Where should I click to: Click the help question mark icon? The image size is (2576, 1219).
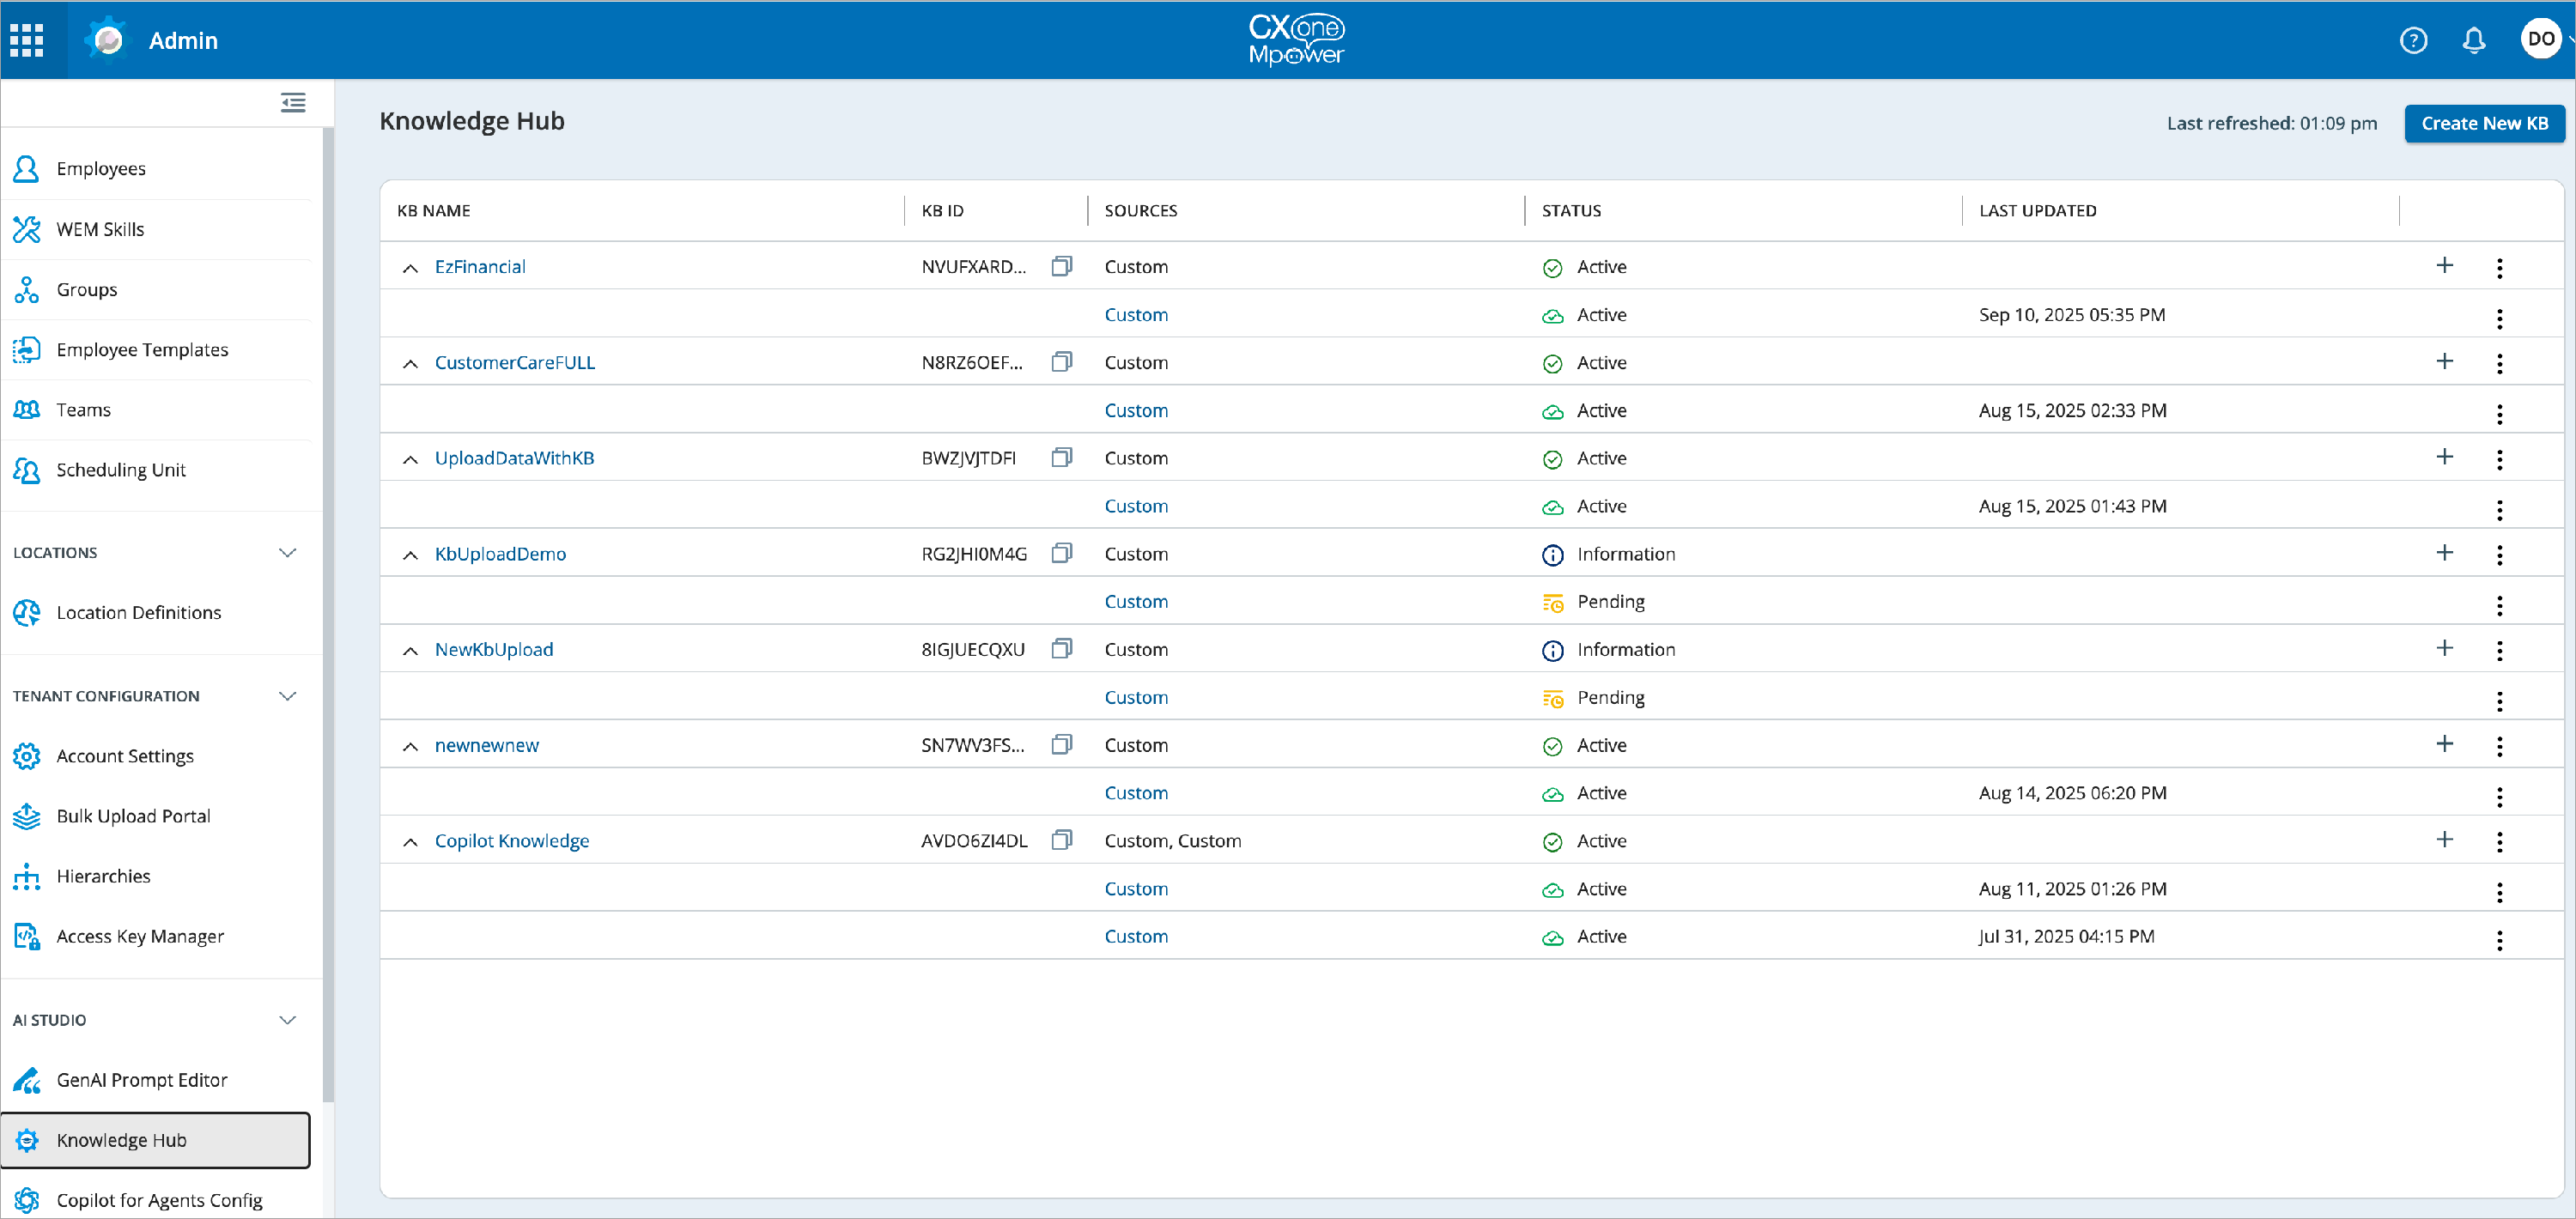[2413, 40]
